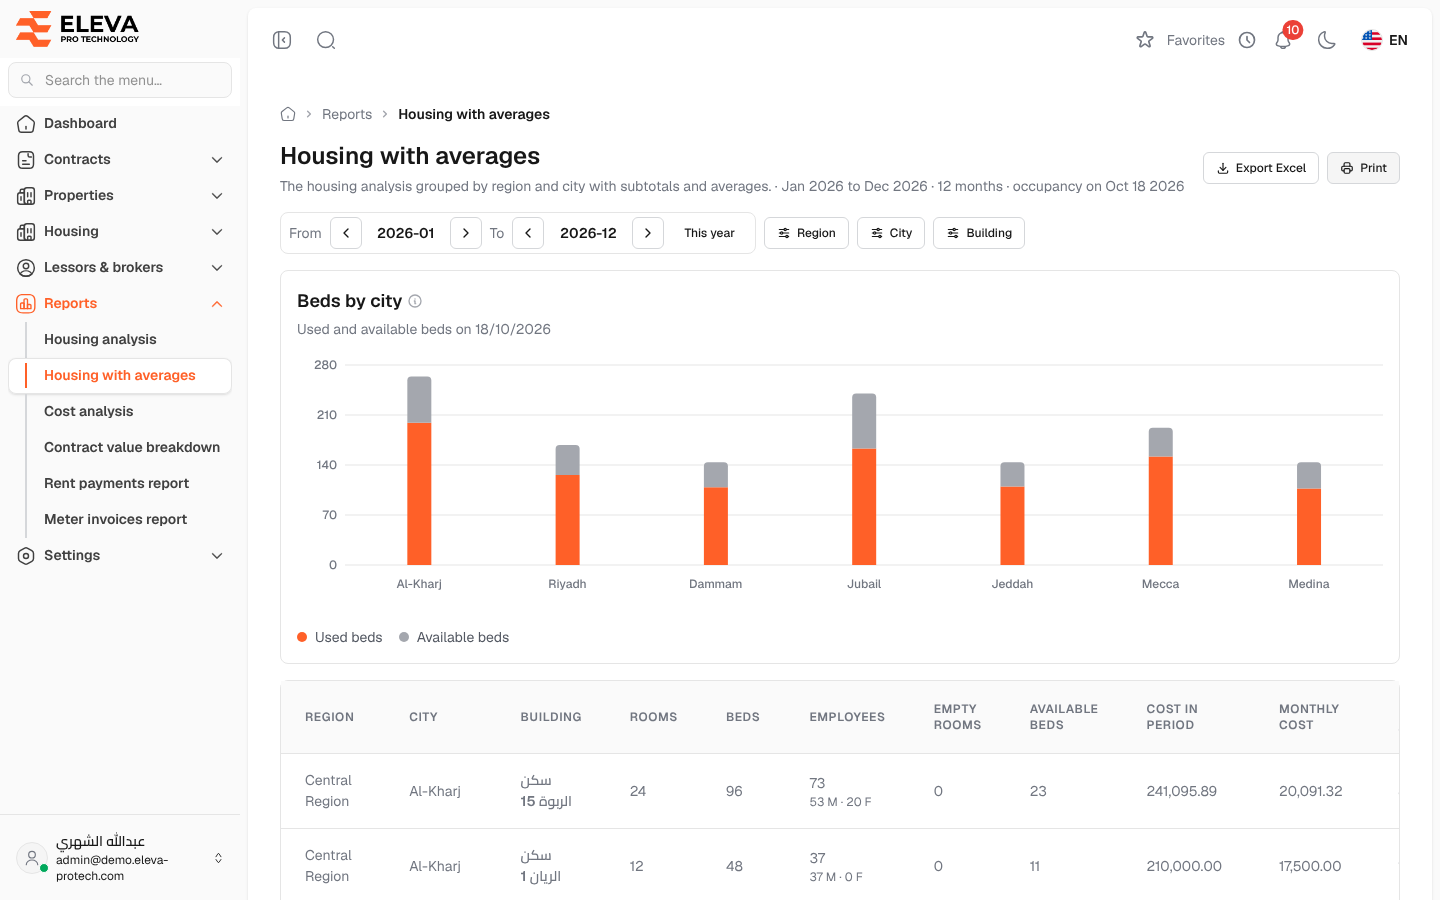The width and height of the screenshot is (1440, 900).
Task: Collapse the Reports menu chevron
Action: (217, 303)
